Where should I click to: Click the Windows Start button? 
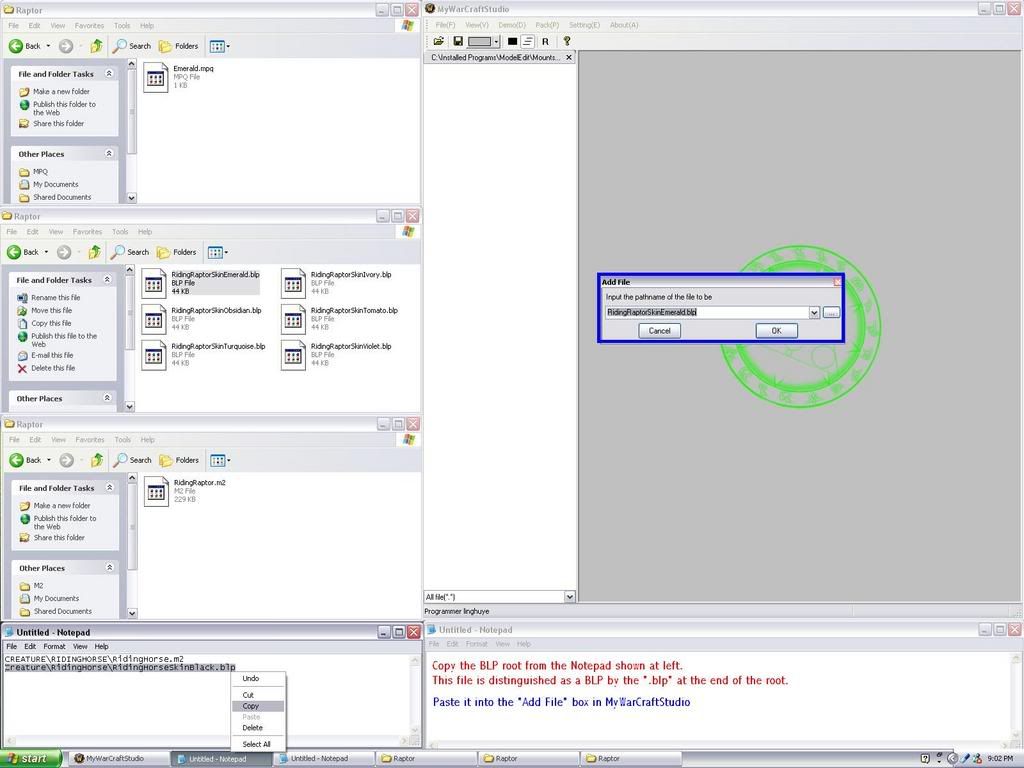[x=31, y=758]
